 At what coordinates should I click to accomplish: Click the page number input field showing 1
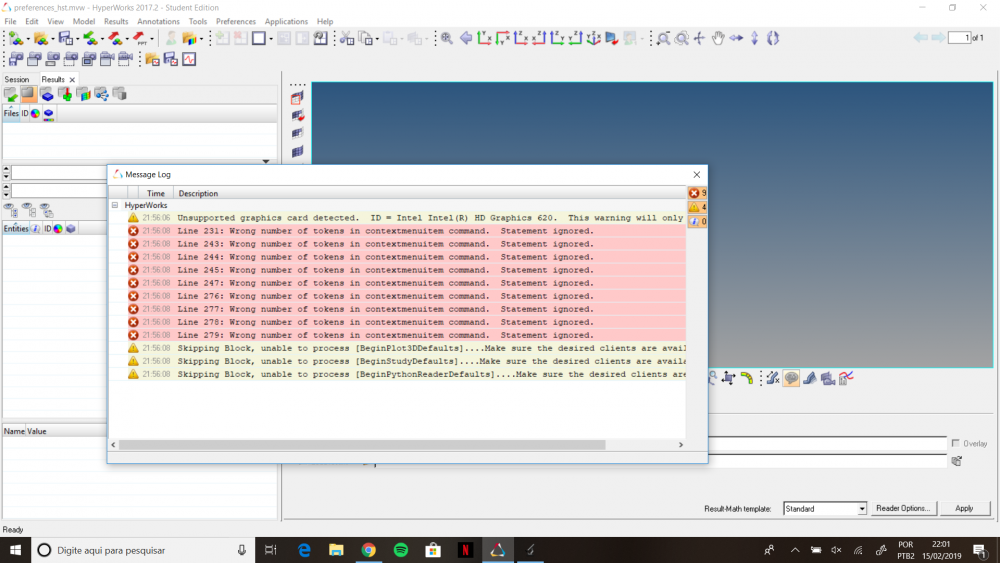coord(959,38)
